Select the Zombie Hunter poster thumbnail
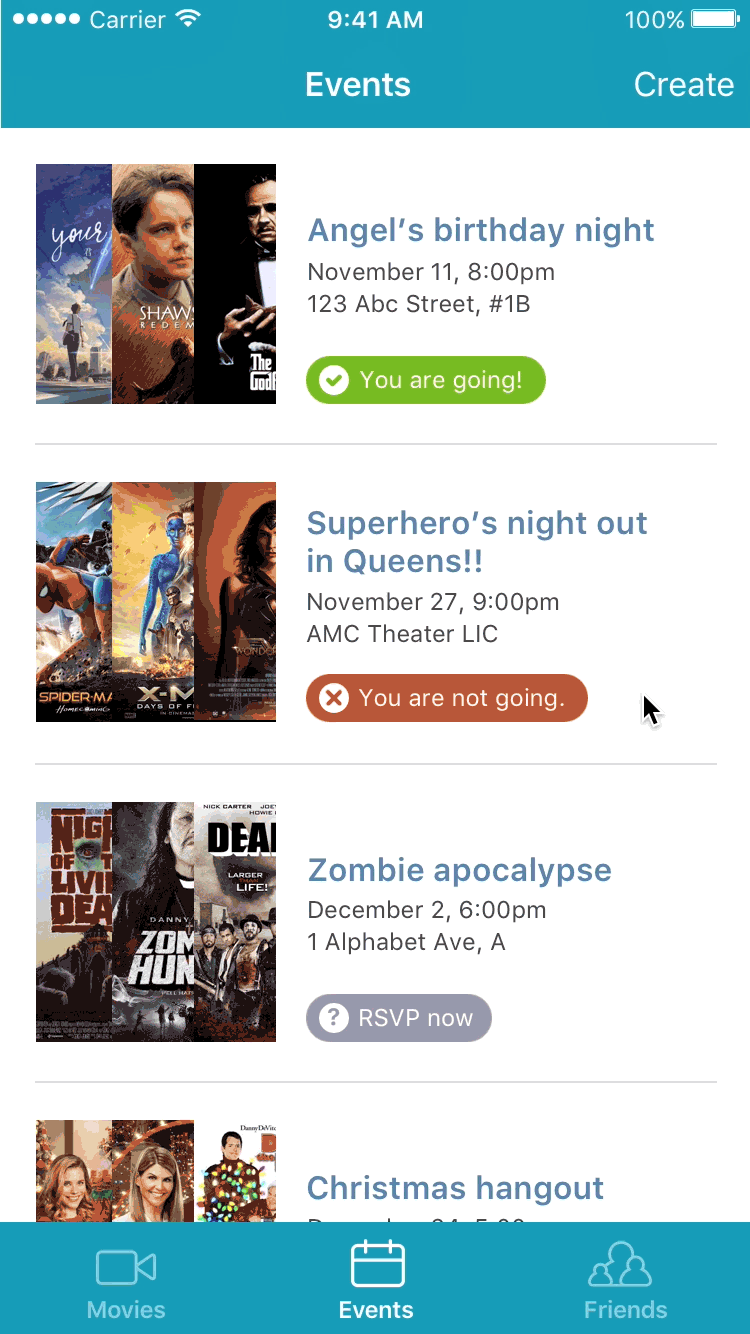Viewport: 750px width, 1334px height. coord(153,922)
